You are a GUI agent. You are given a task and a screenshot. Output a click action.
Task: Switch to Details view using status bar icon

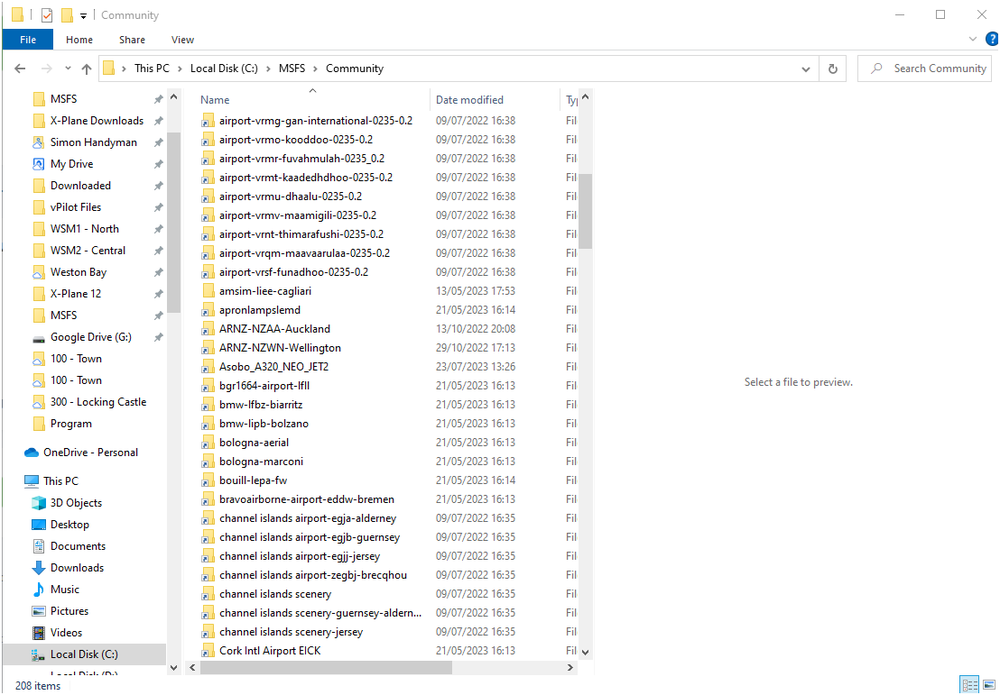(969, 684)
